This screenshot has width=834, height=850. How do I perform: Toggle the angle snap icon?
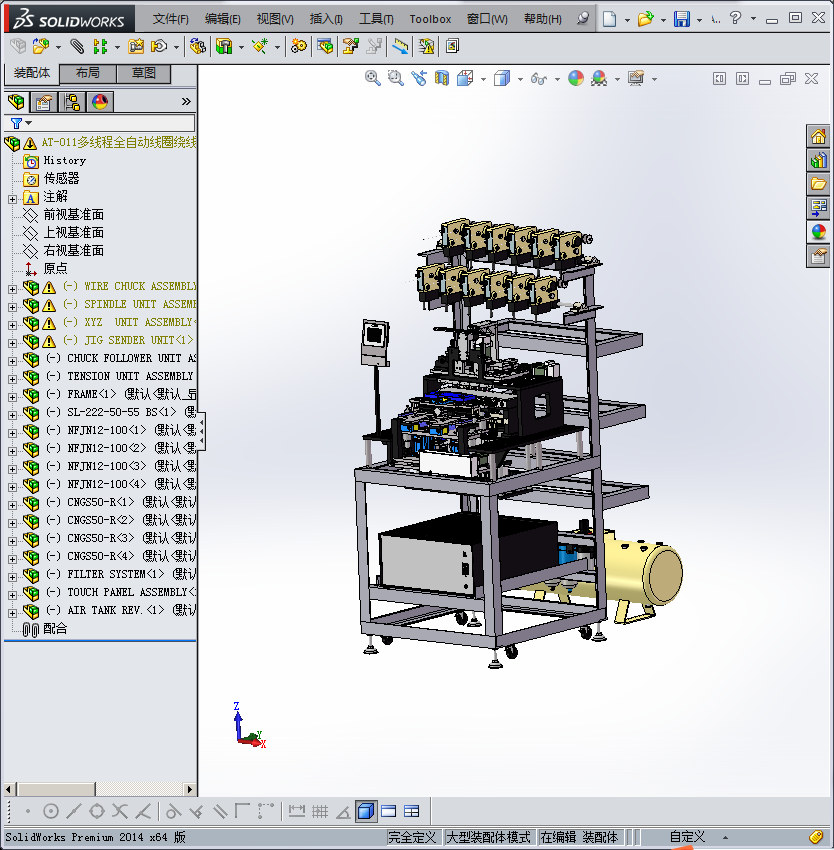click(x=343, y=812)
